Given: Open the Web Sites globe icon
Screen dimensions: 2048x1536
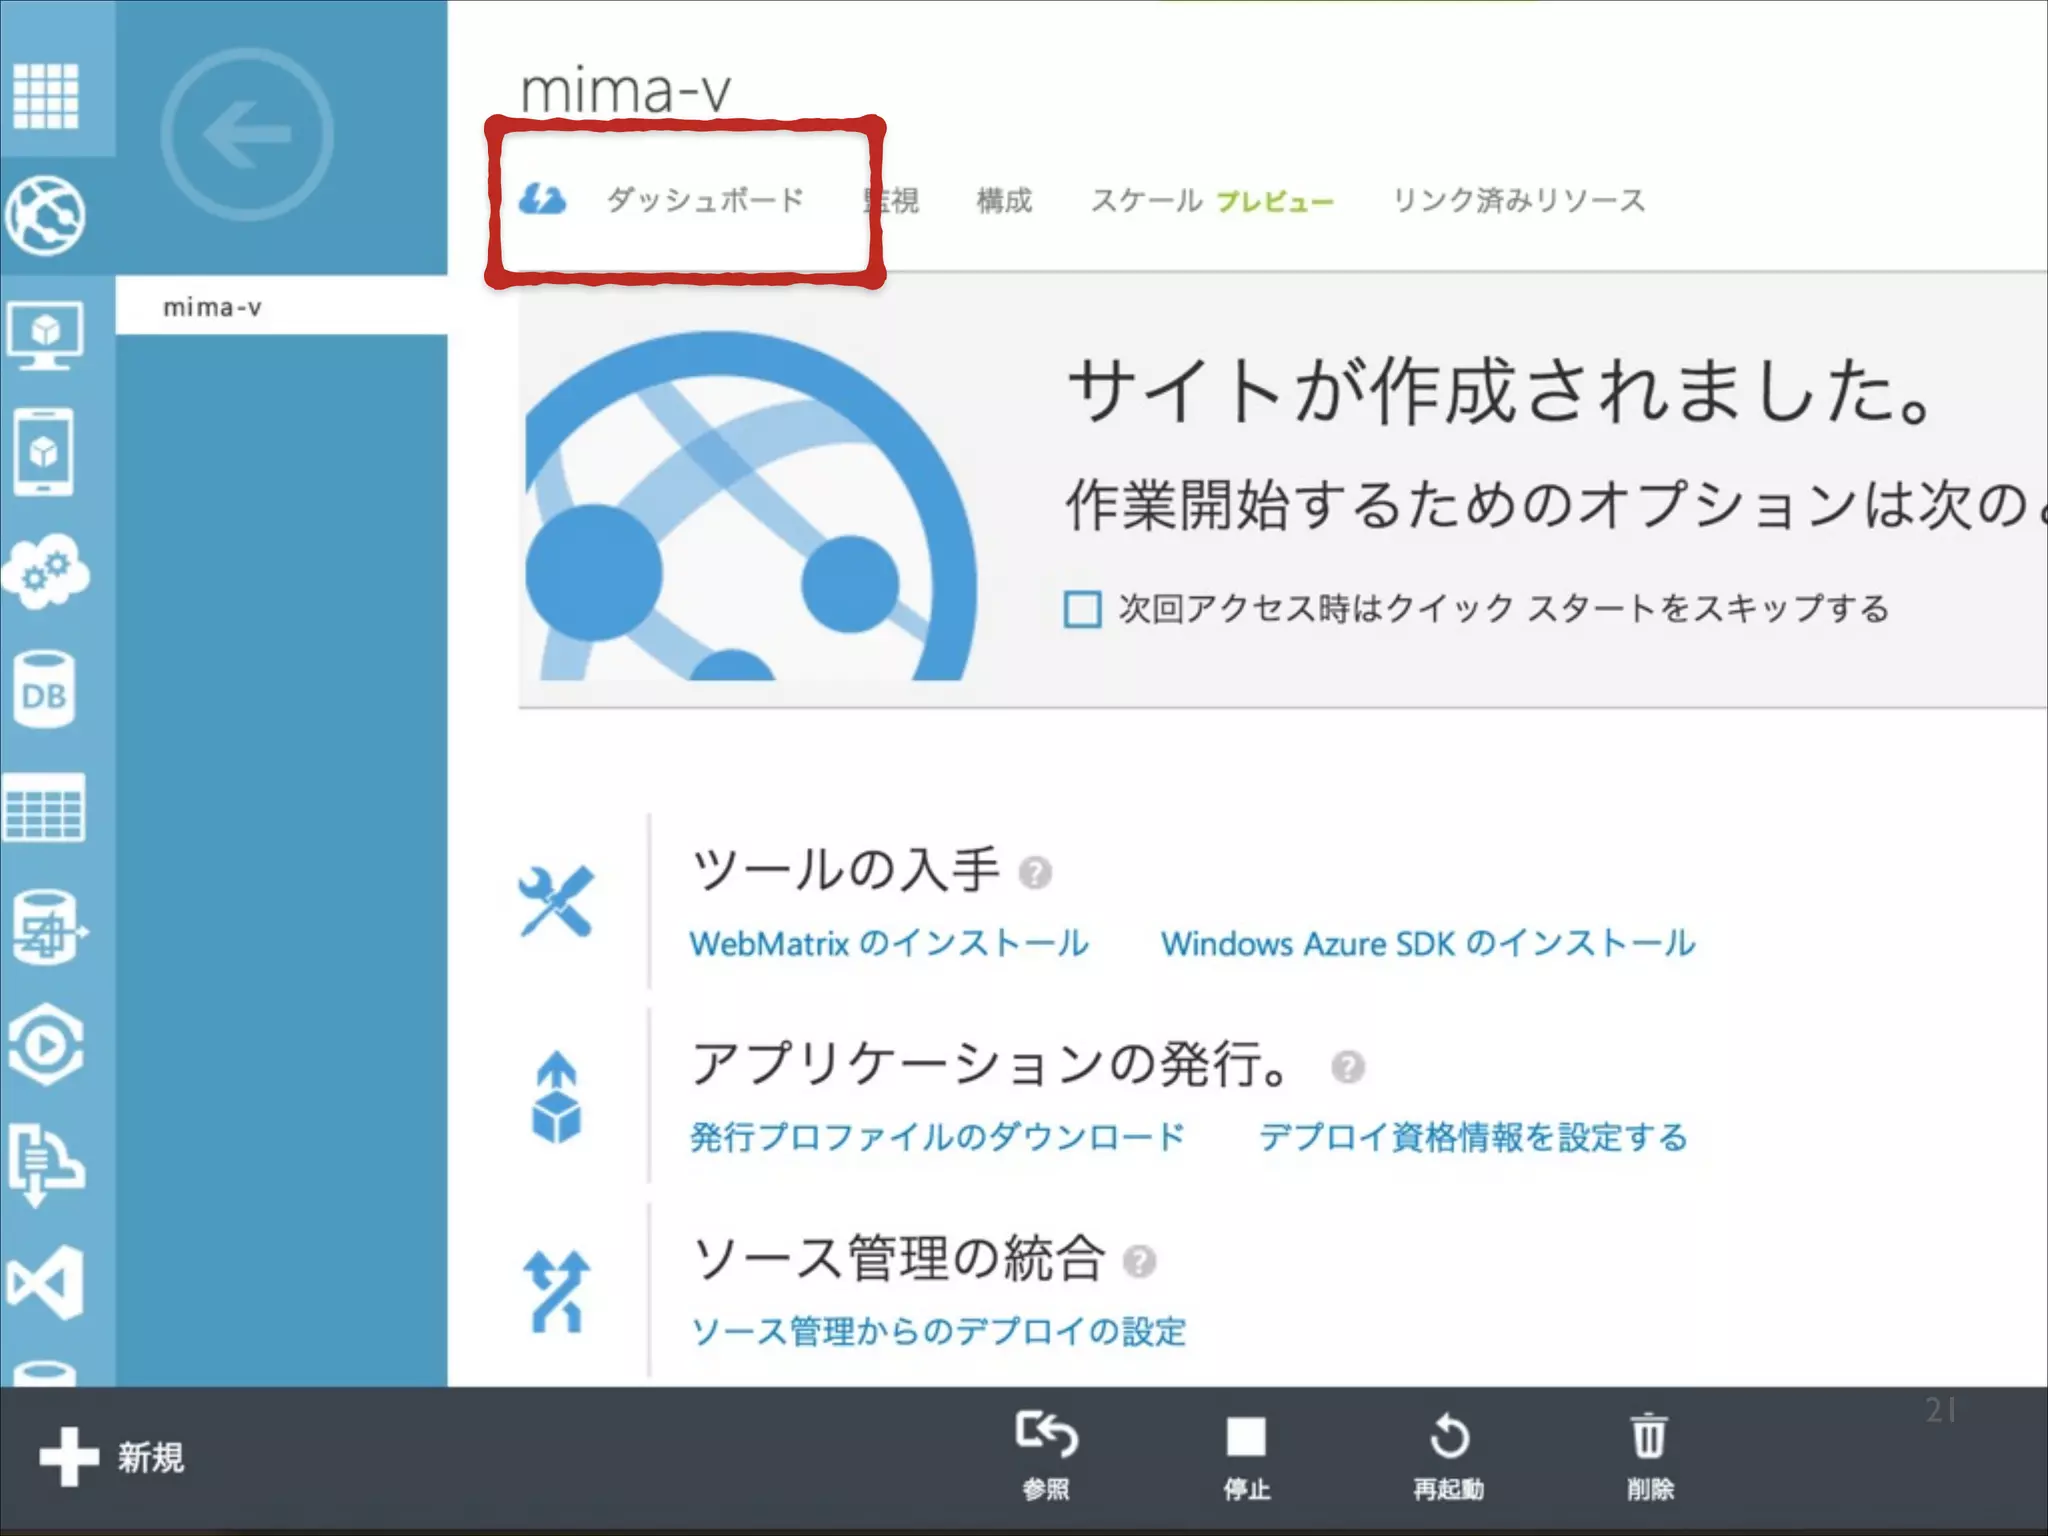Looking at the screenshot, I should tap(46, 215).
